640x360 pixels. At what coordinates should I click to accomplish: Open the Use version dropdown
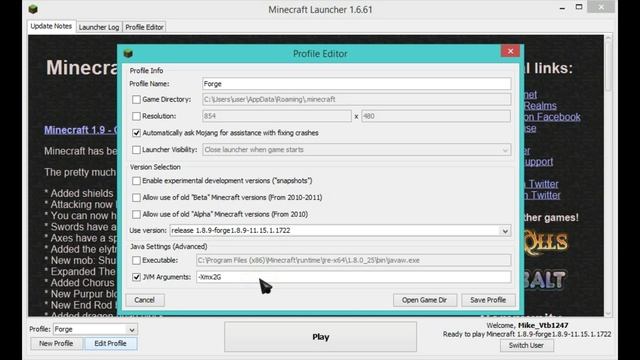(x=340, y=231)
